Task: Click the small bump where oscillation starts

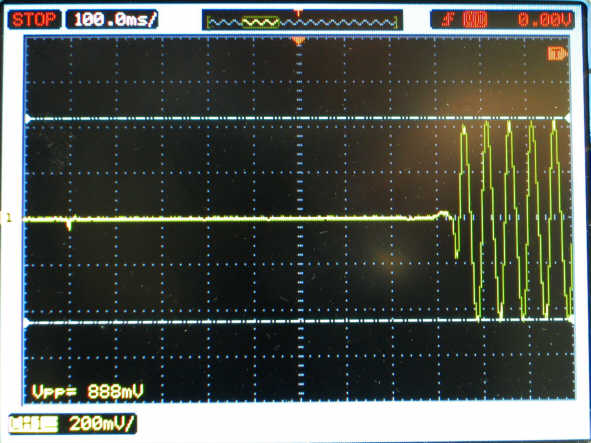Action: click(443, 214)
